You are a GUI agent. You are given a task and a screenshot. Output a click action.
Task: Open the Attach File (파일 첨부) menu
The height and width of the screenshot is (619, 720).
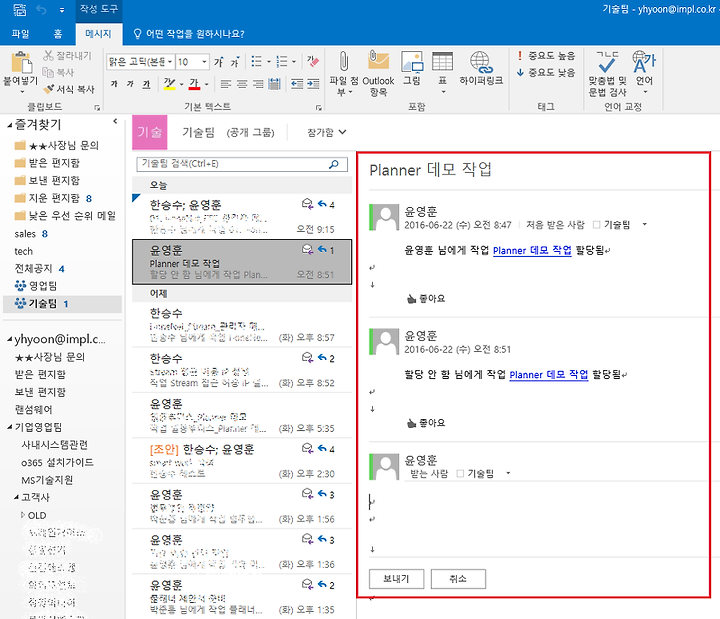pyautogui.click(x=343, y=73)
